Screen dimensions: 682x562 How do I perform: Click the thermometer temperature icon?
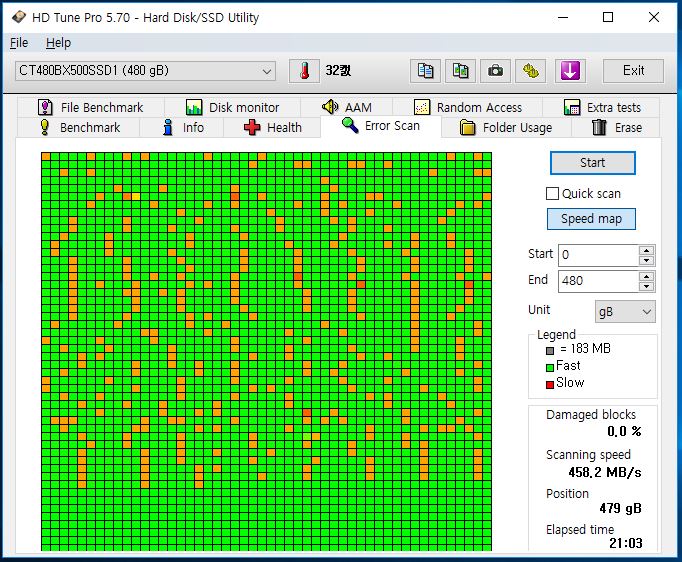[304, 70]
